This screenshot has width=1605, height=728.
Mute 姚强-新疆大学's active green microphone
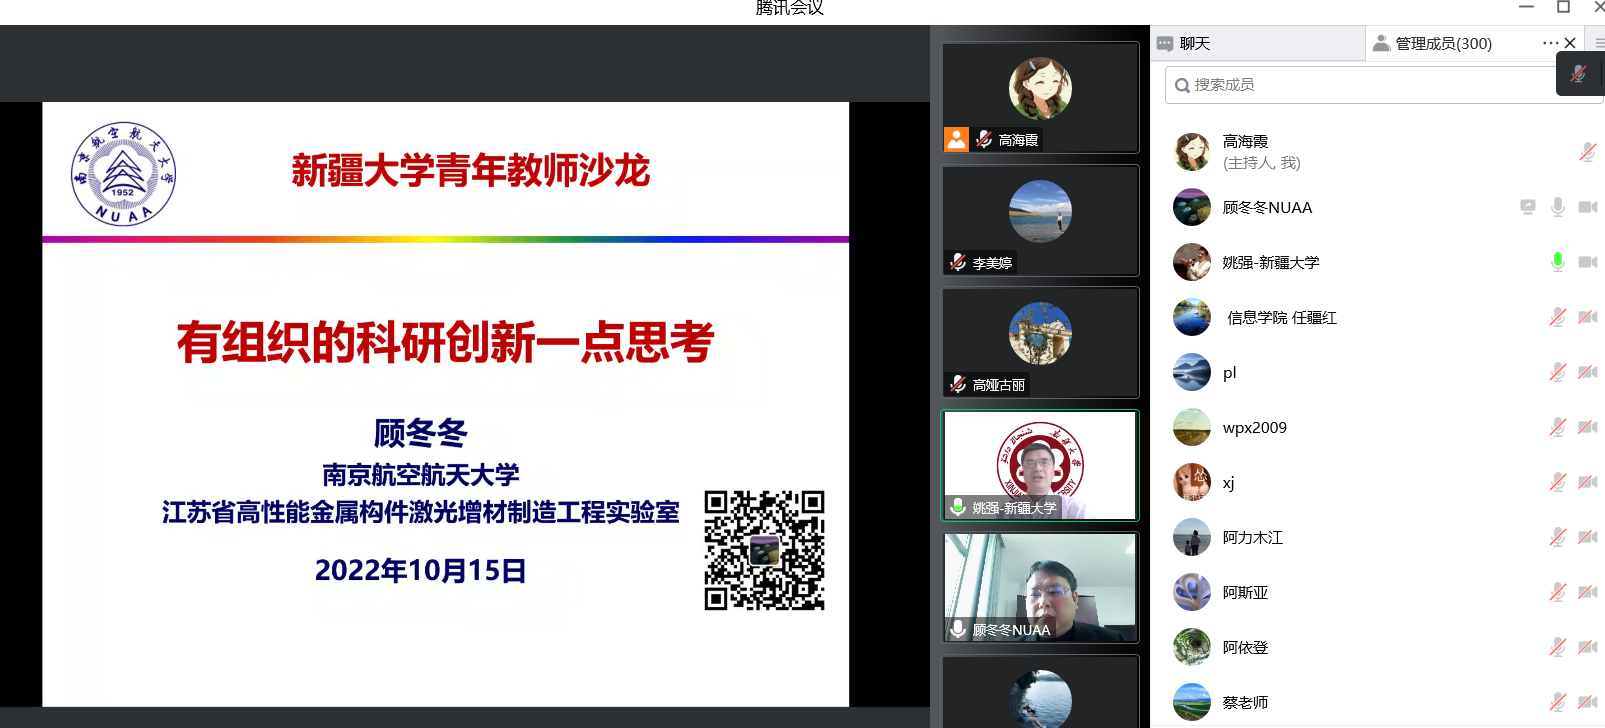coord(1557,262)
